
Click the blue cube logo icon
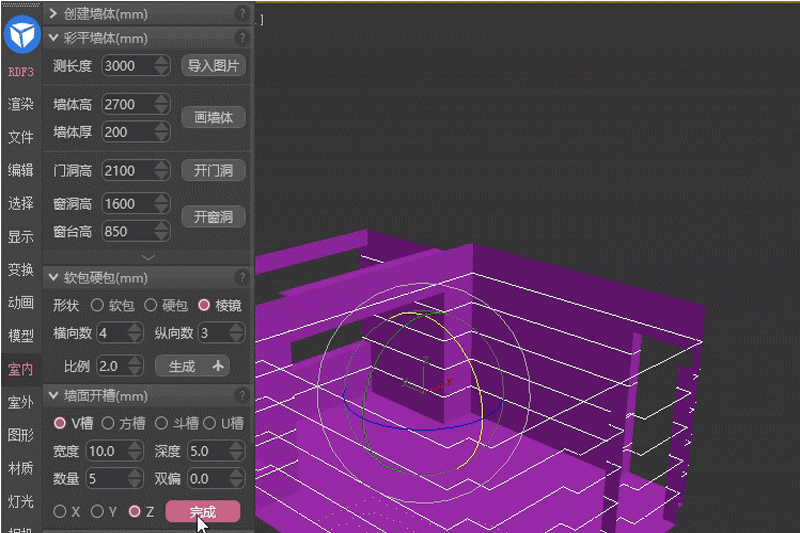pyautogui.click(x=21, y=35)
